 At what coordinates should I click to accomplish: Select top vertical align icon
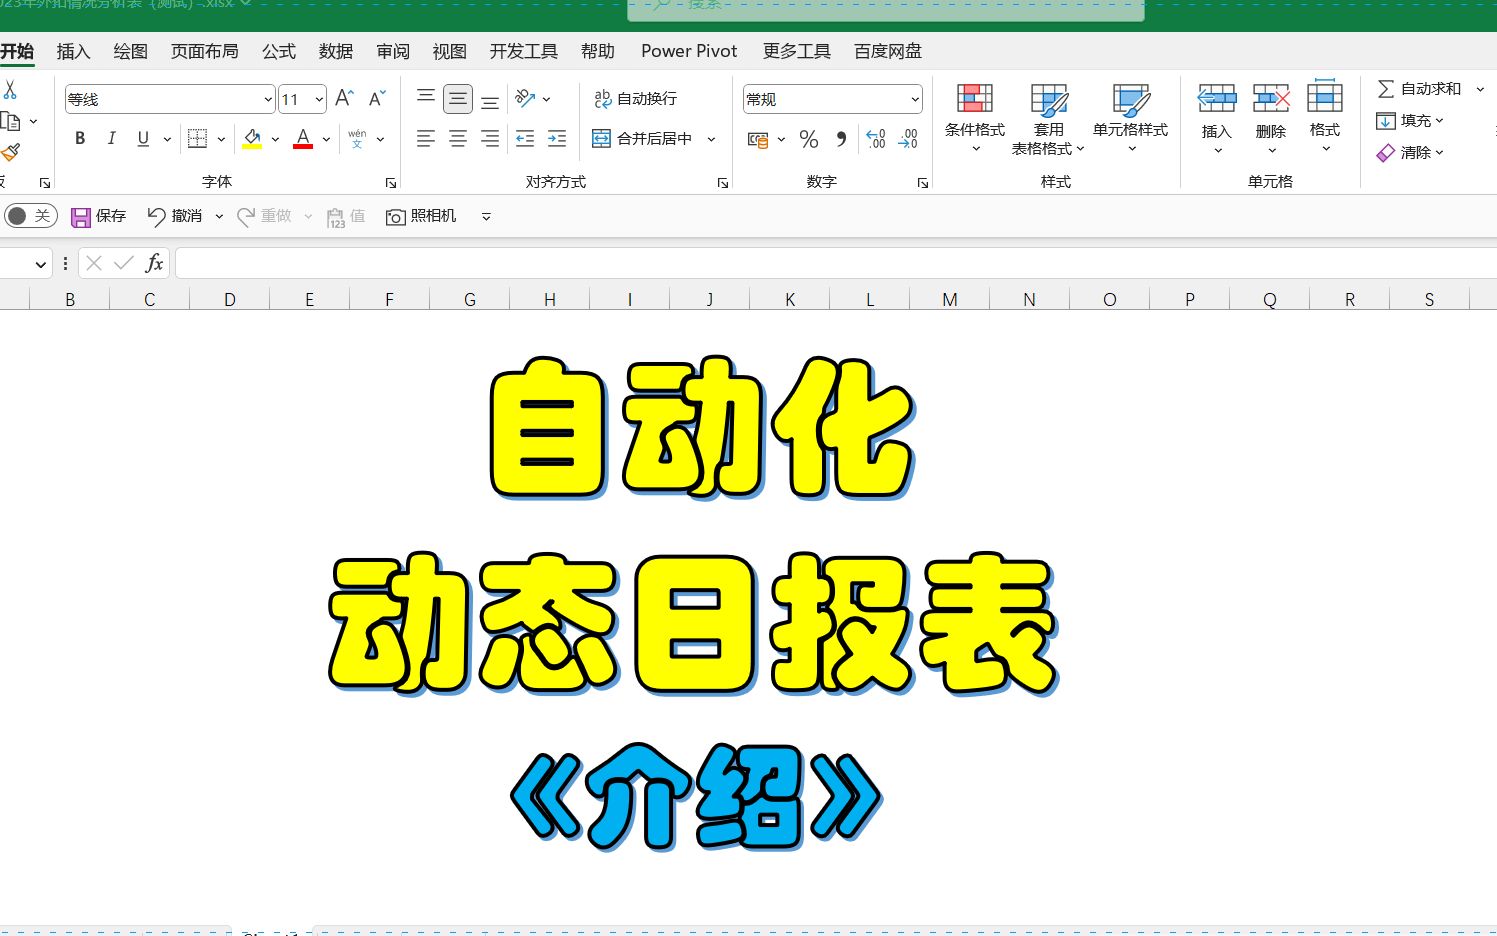426,98
